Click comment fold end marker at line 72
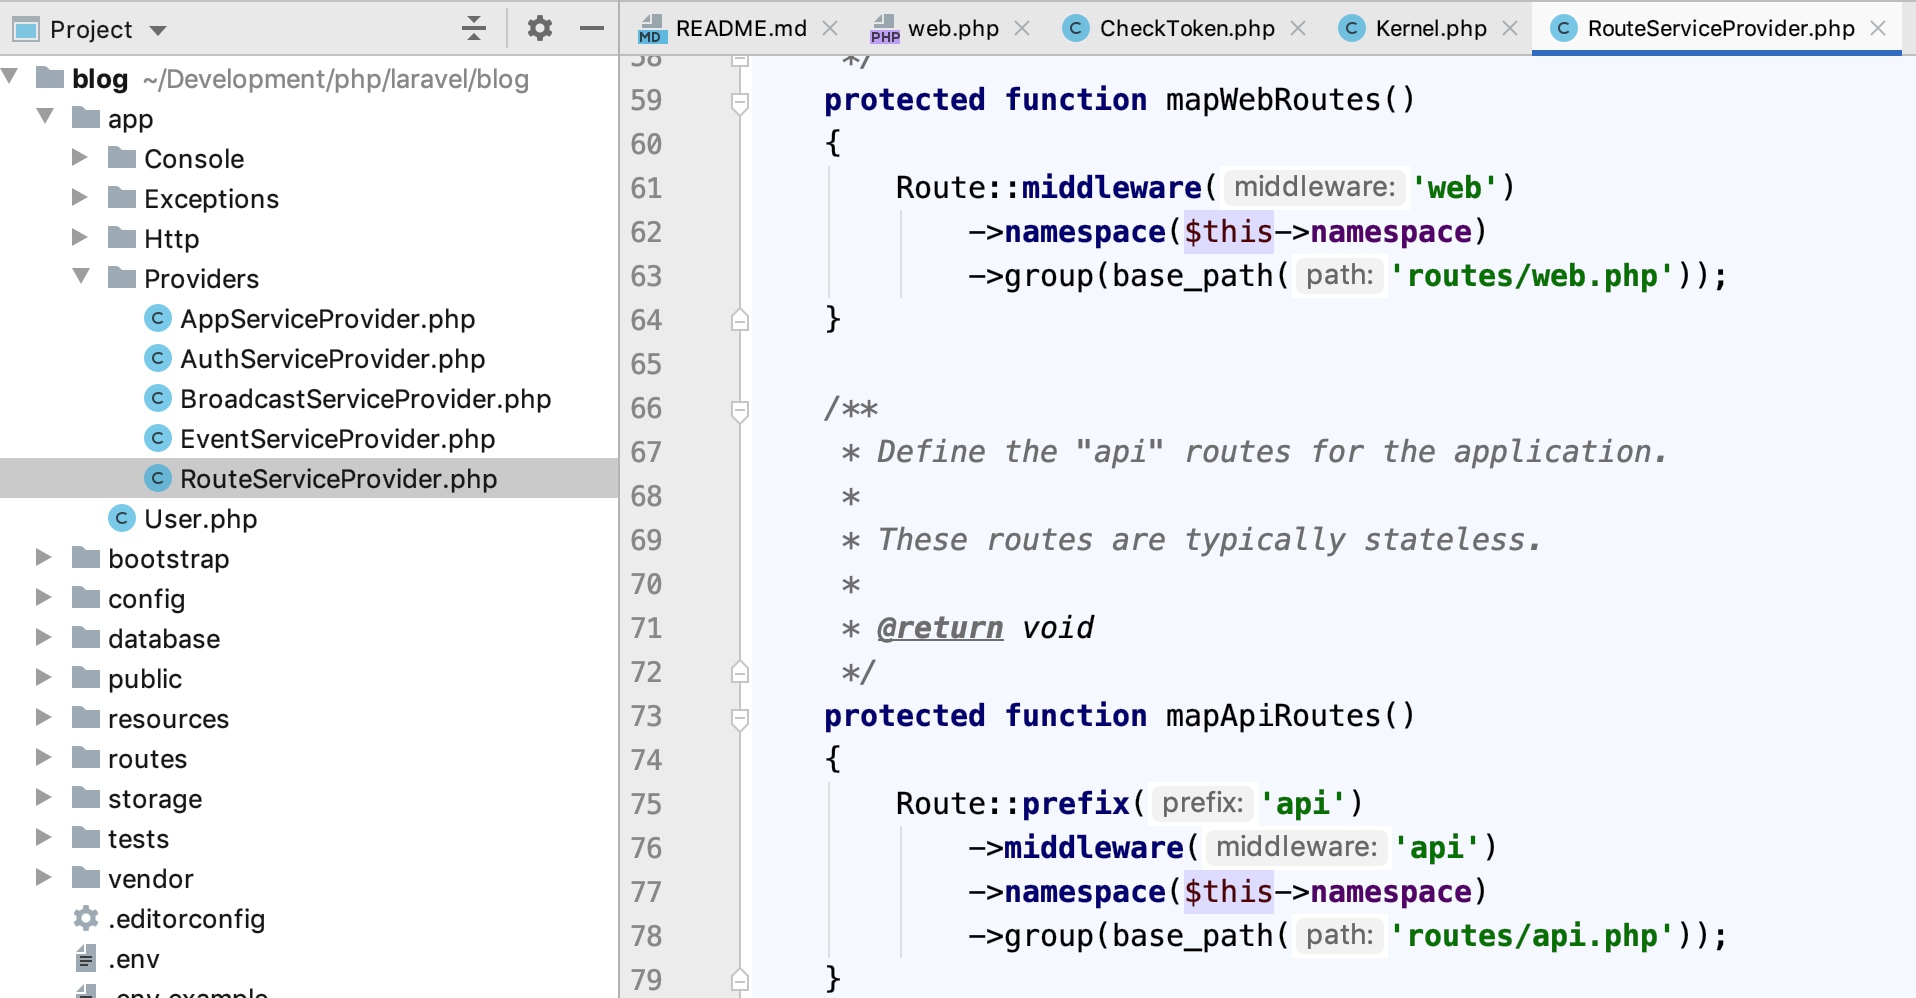This screenshot has width=1916, height=998. (x=740, y=672)
